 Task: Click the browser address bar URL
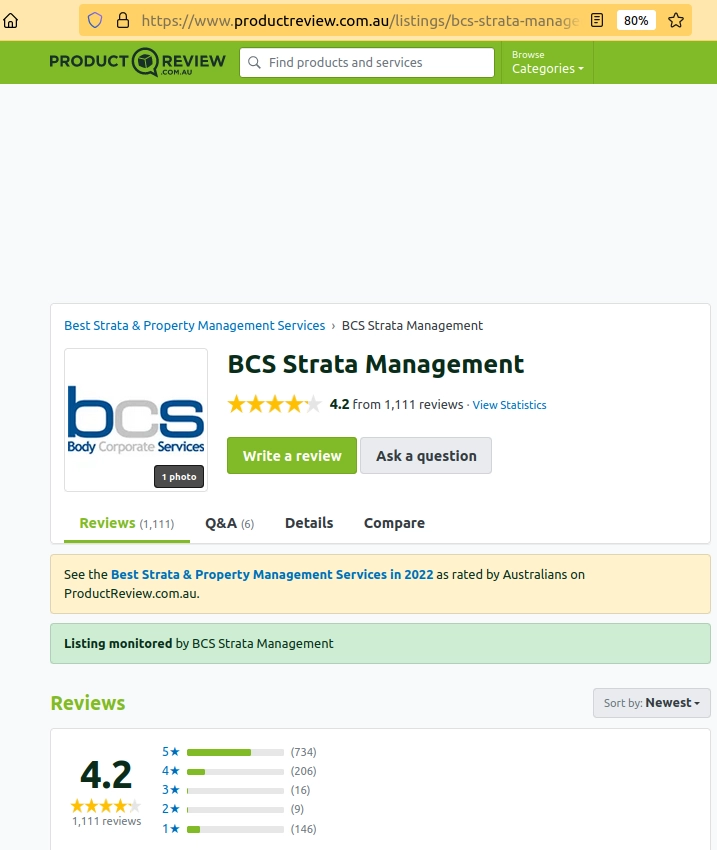click(360, 21)
